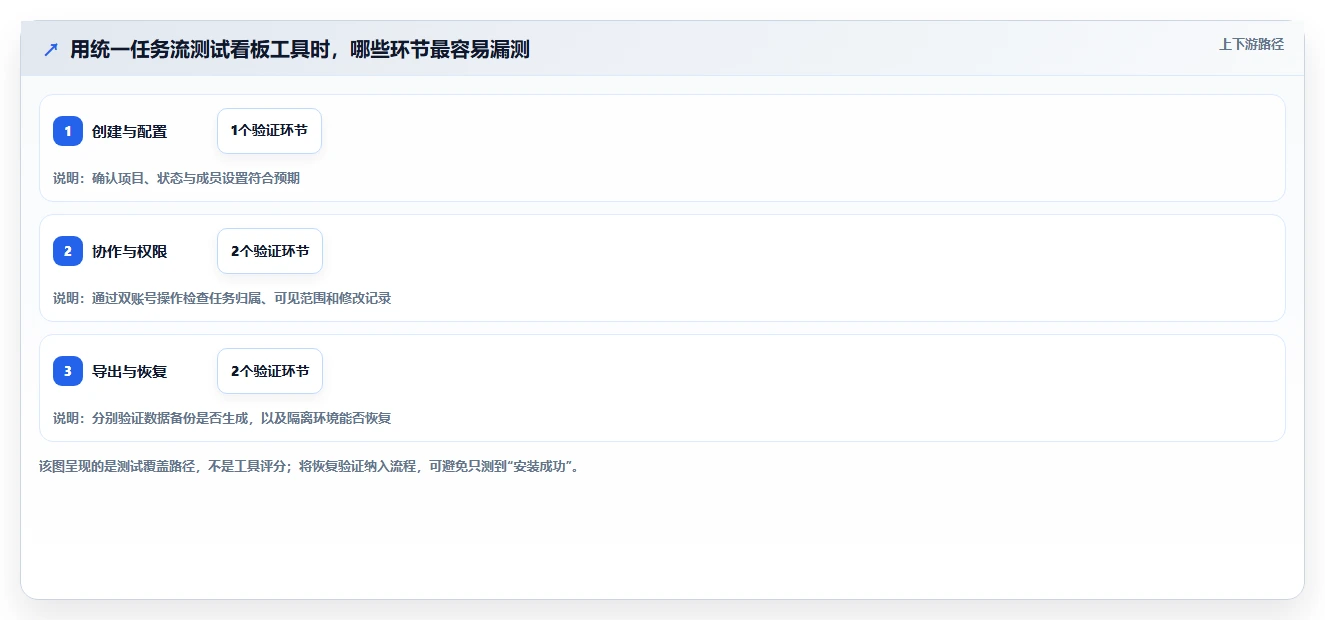Click the 上下游路径 label
This screenshot has width=1325, height=620.
click(x=1251, y=44)
